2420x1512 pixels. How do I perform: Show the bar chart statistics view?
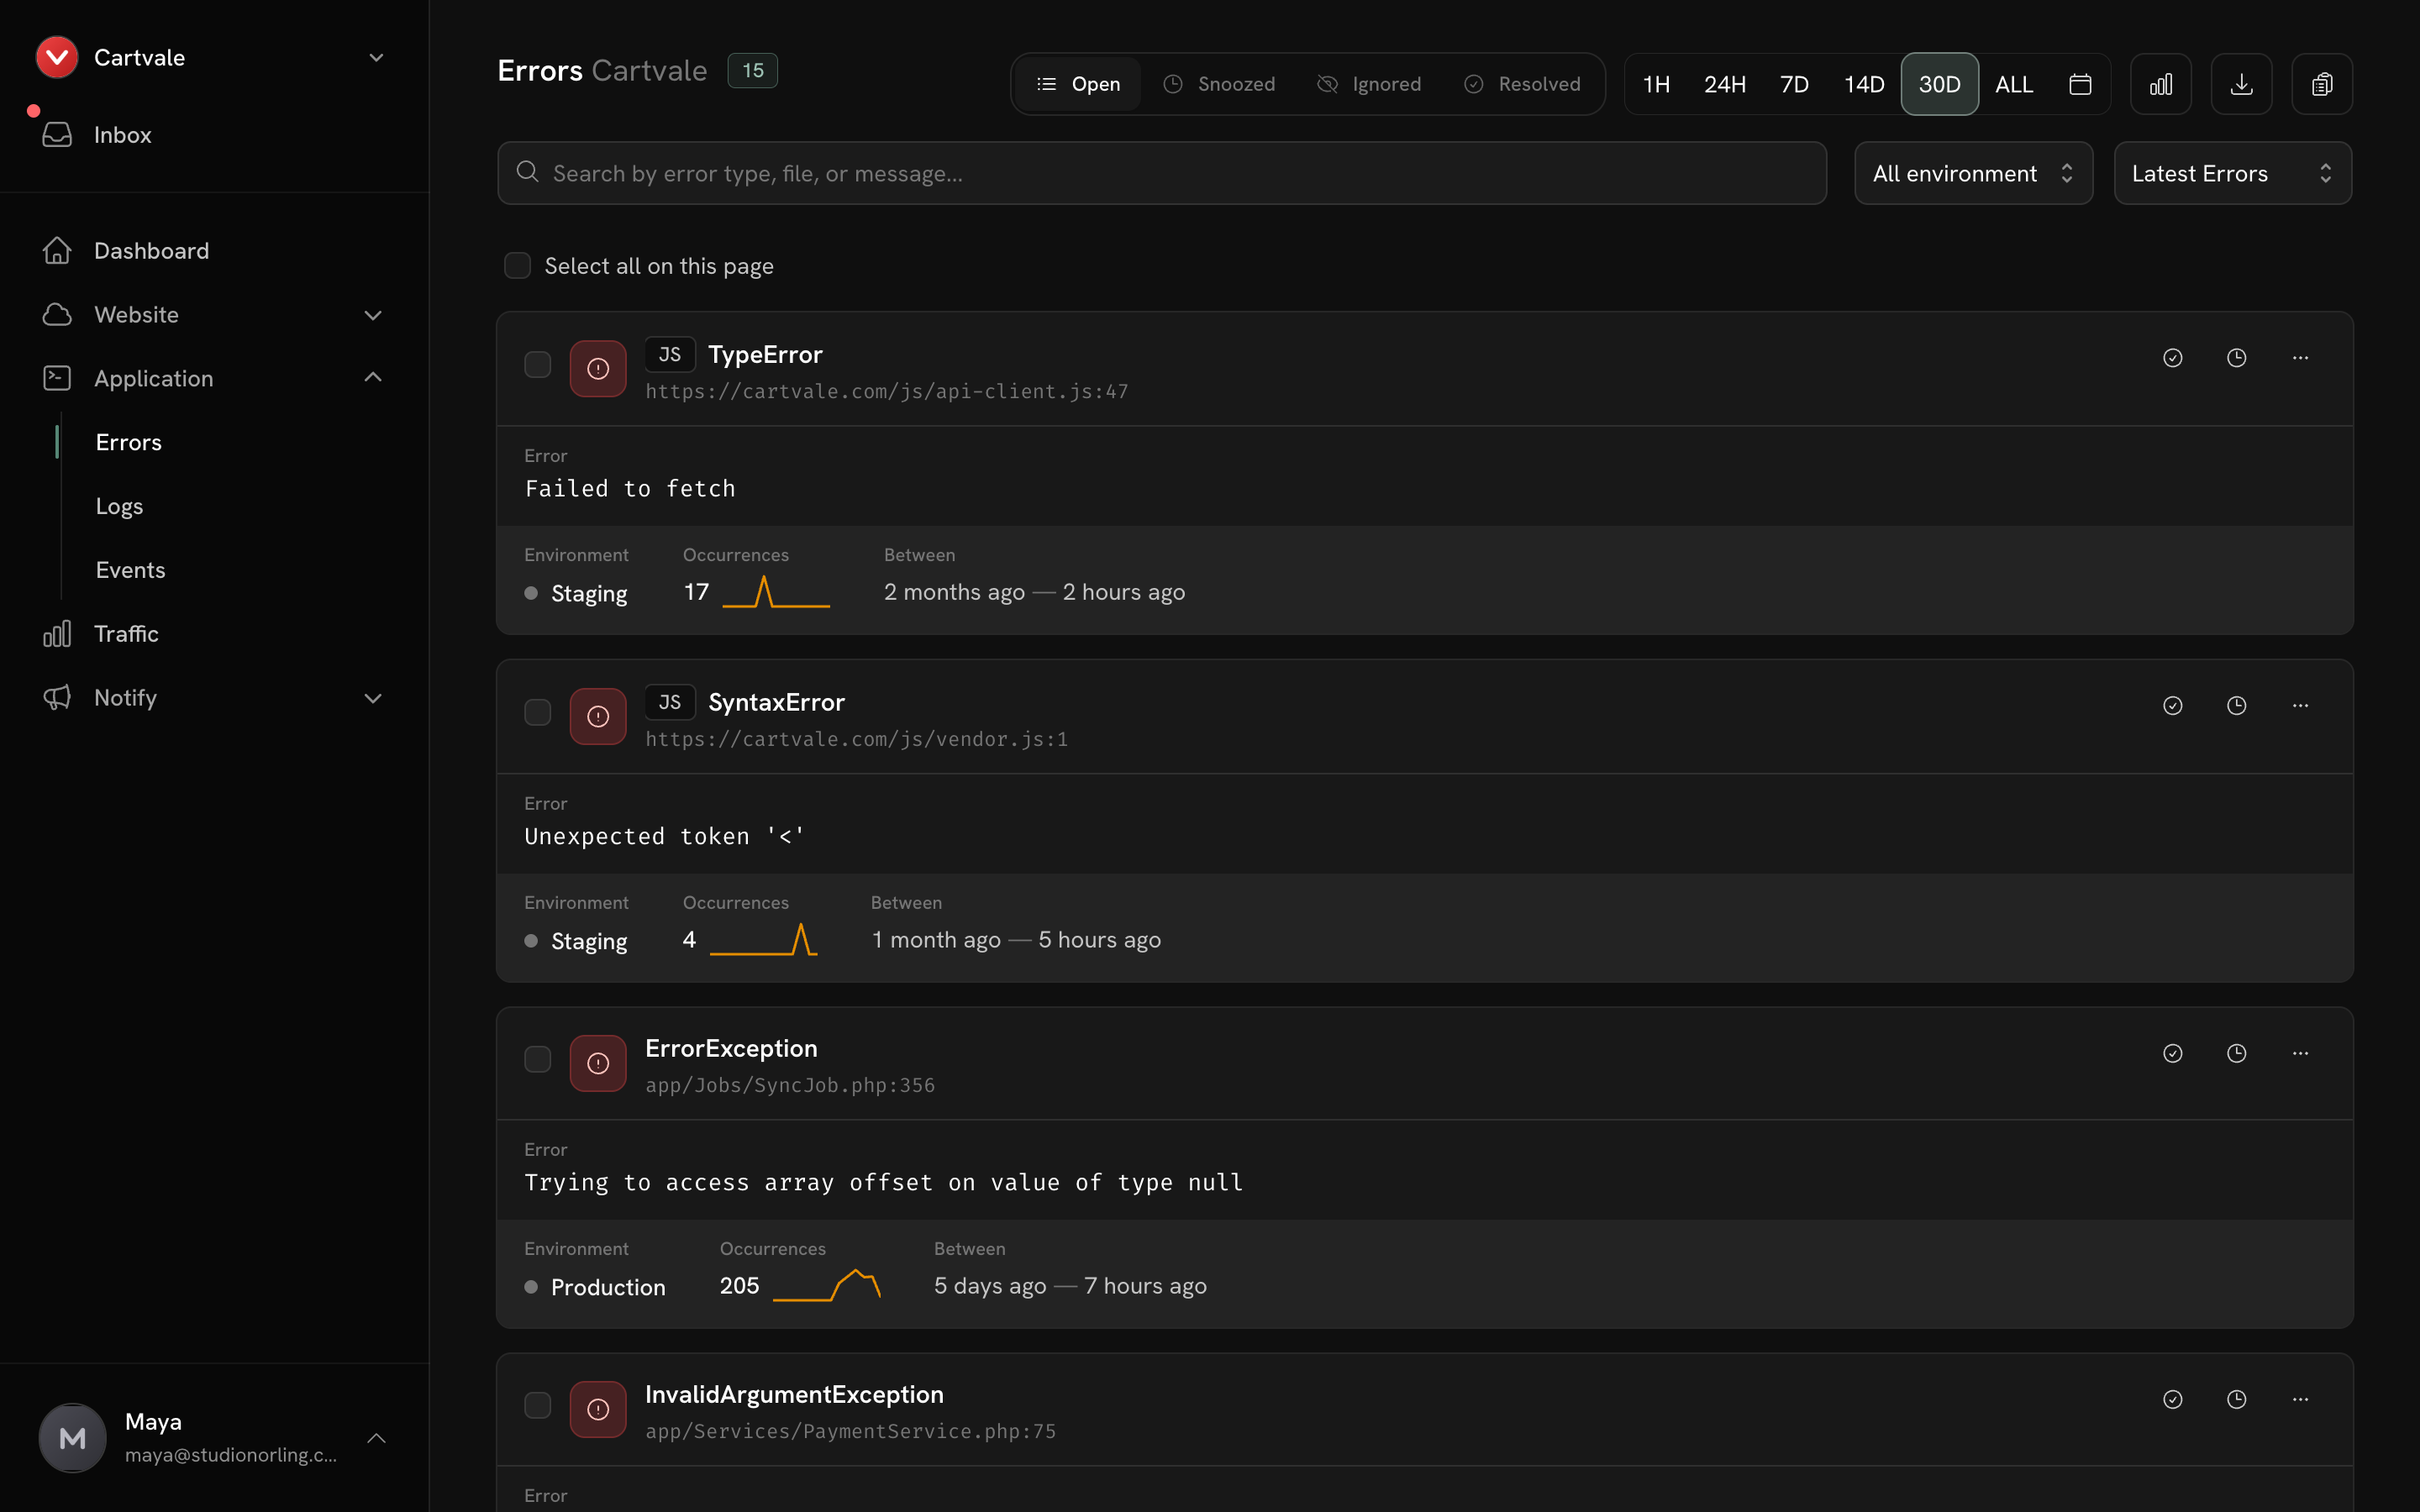[2161, 84]
